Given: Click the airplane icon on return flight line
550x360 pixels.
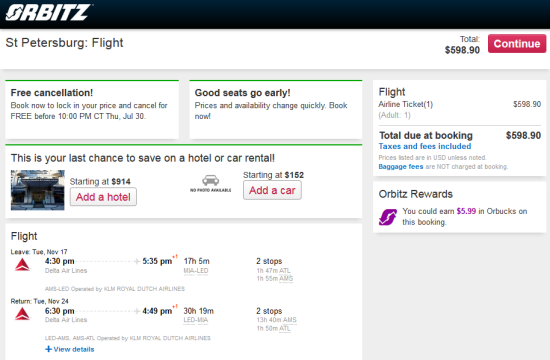Looking at the screenshot, I should click(137, 311).
